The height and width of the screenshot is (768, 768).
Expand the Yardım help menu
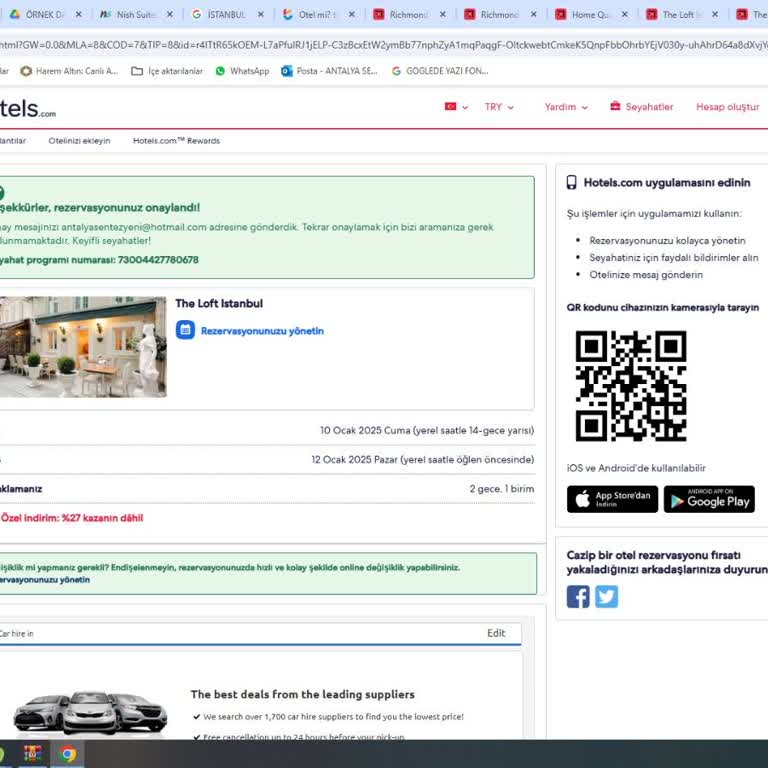coord(566,107)
